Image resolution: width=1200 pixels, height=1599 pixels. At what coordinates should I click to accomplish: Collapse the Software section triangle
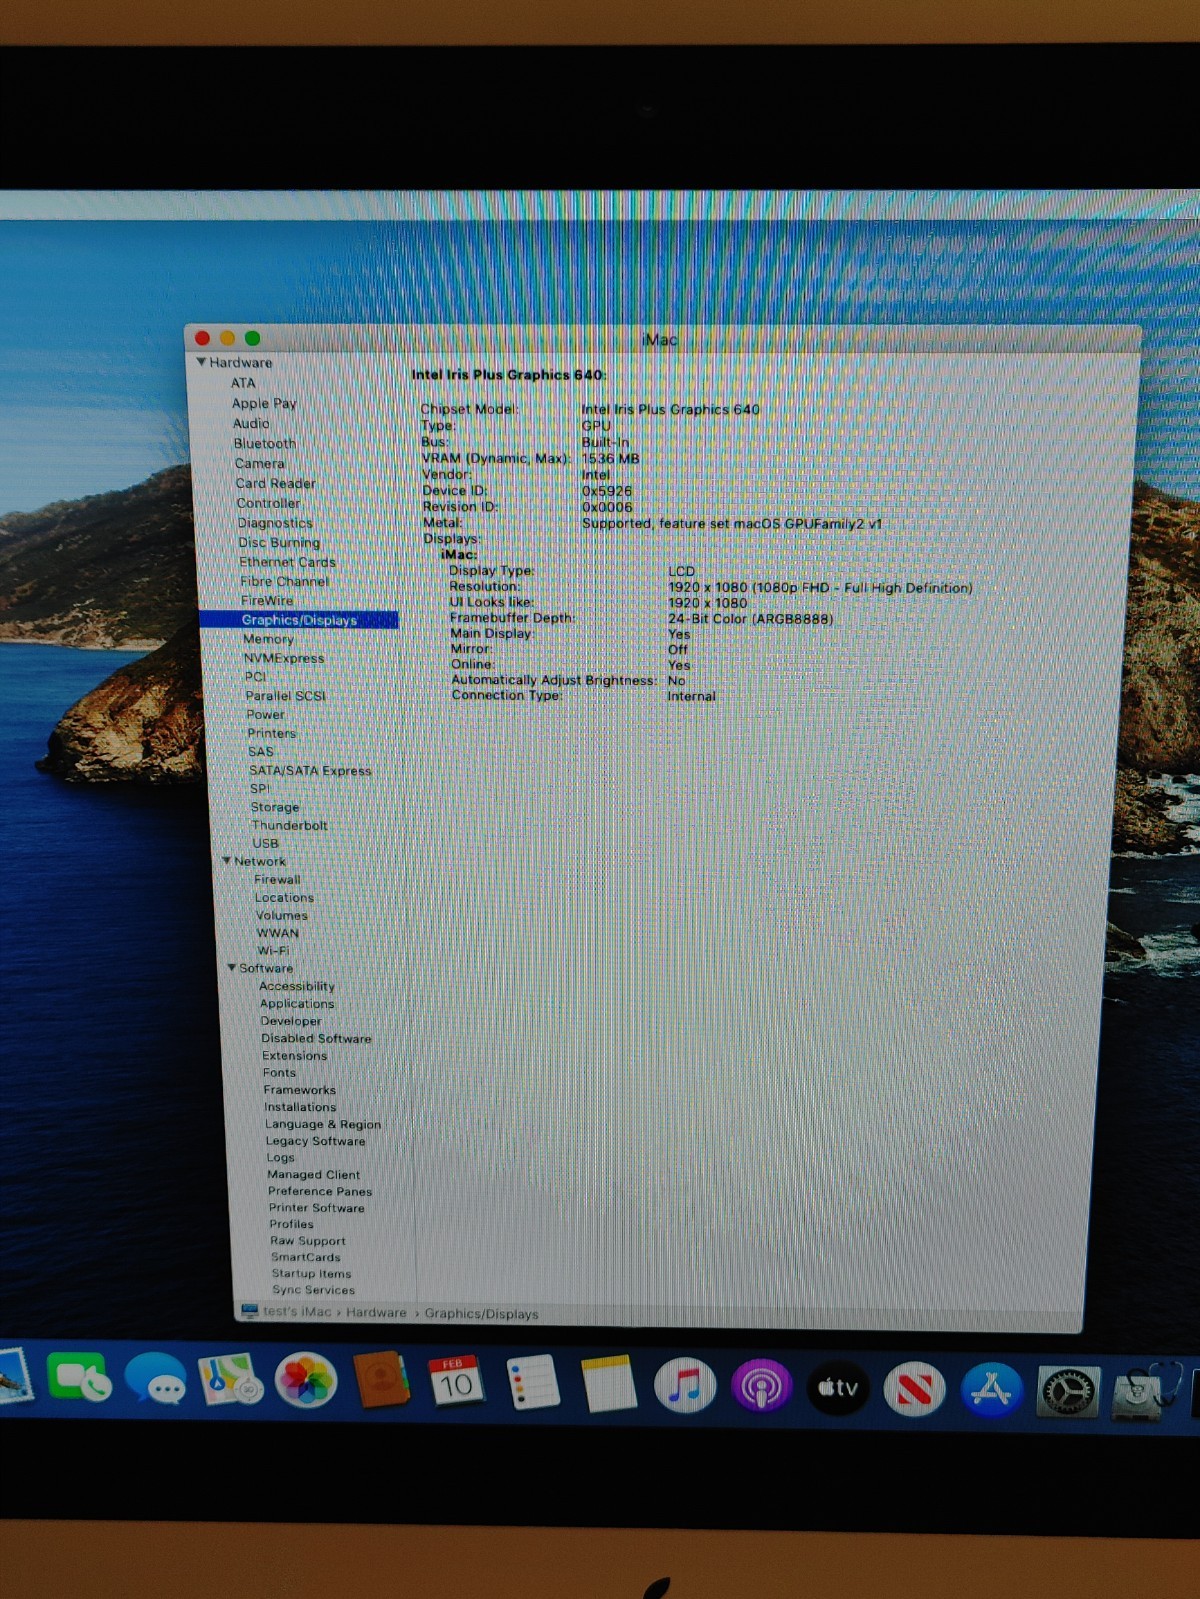click(x=232, y=967)
